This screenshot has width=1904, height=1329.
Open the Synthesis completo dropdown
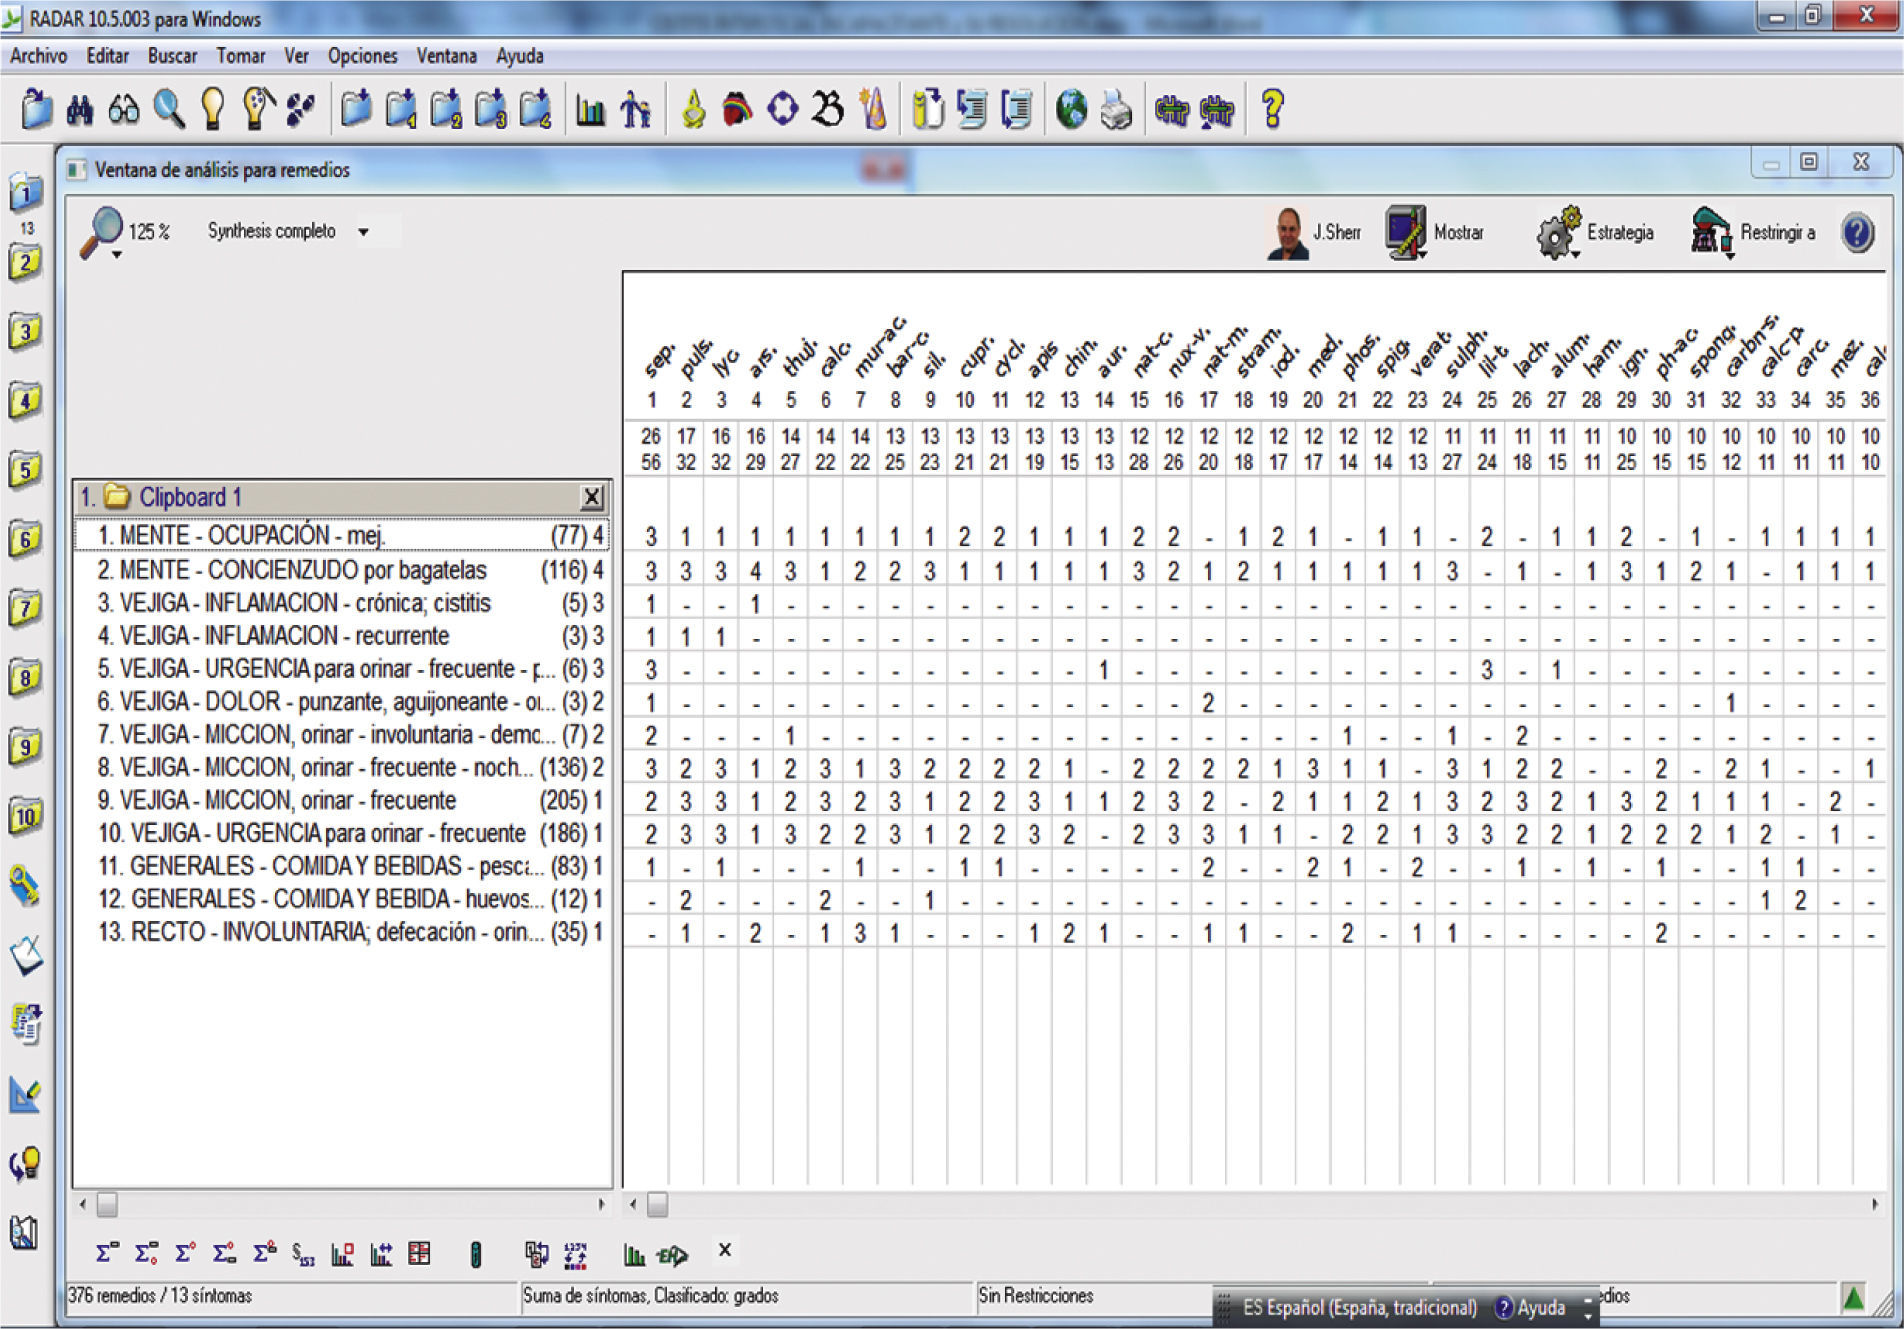[364, 232]
